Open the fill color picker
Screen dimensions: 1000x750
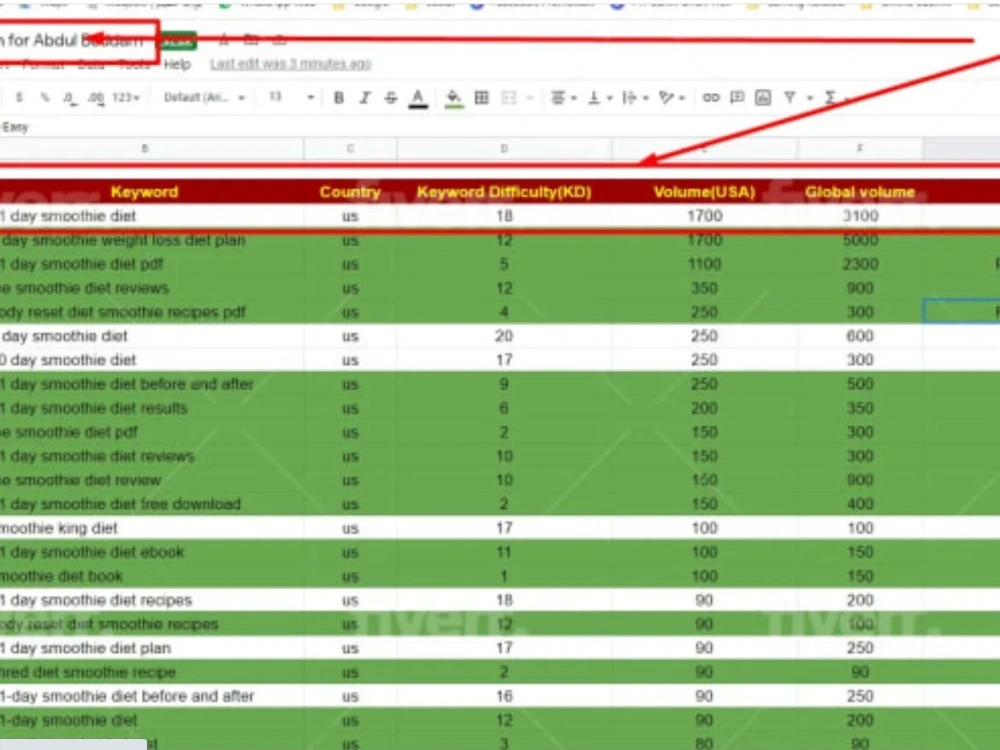tap(453, 98)
